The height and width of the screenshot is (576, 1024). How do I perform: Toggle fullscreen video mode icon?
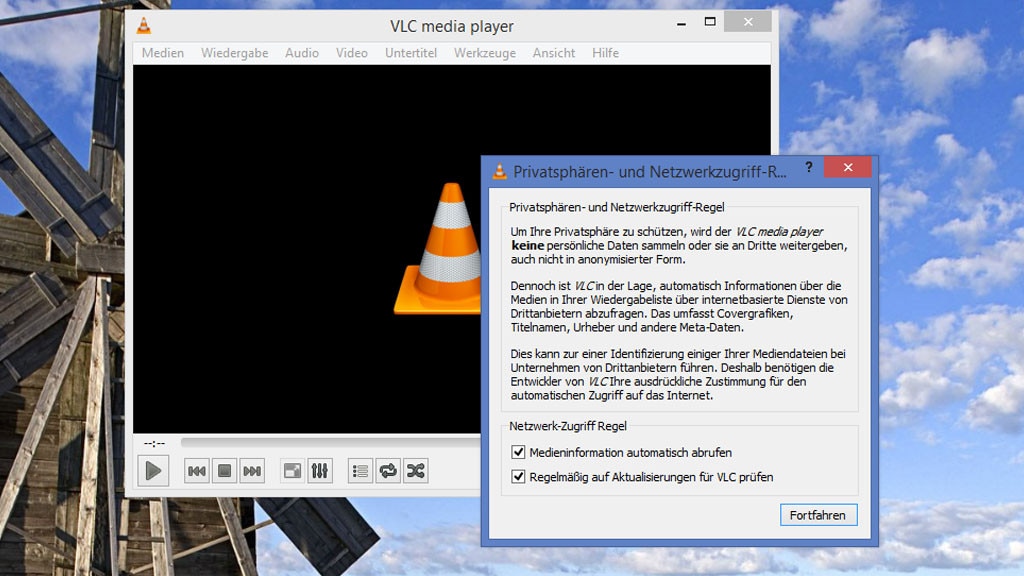pos(292,471)
